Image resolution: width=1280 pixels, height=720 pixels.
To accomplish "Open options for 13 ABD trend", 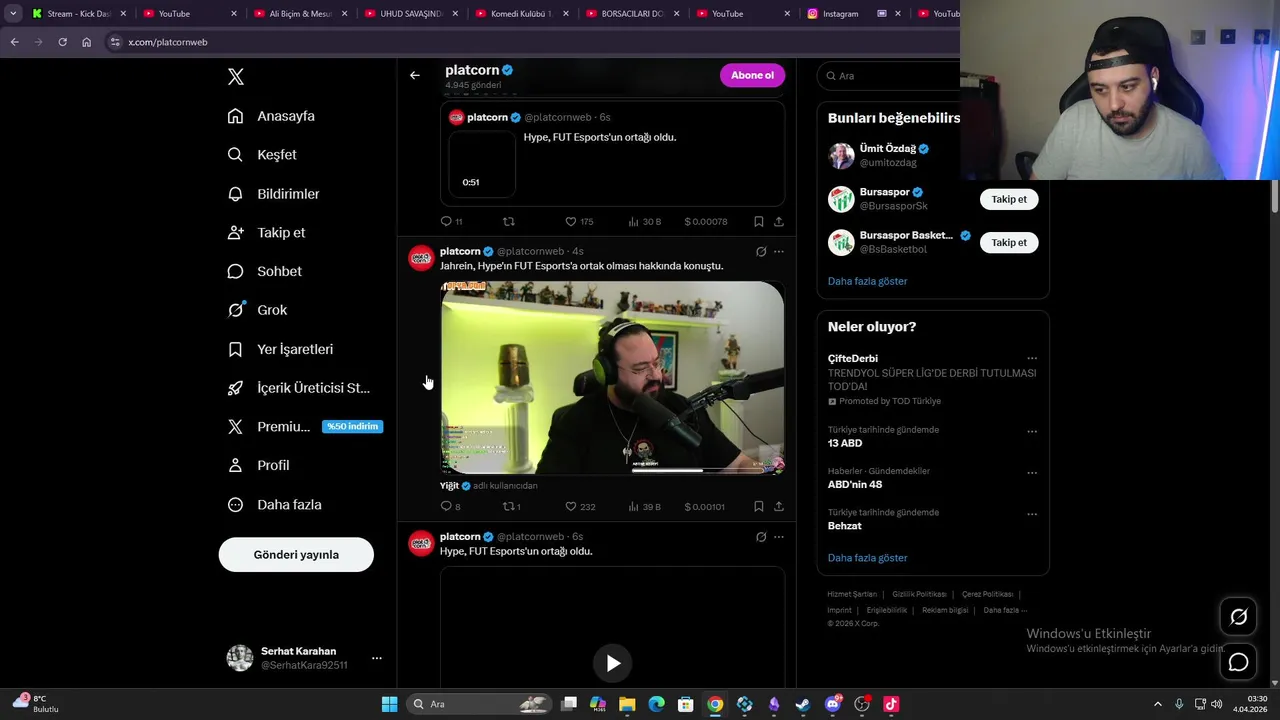I will tap(1032, 431).
